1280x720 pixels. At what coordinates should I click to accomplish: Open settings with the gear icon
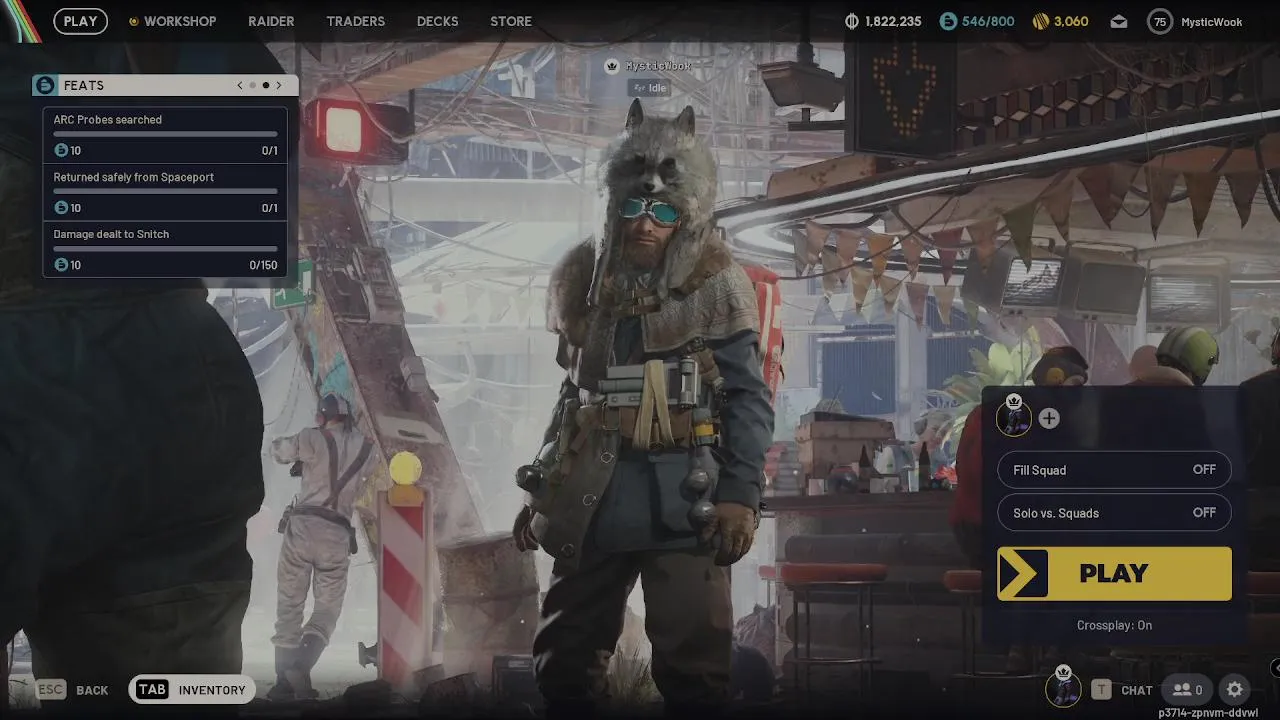(1235, 689)
